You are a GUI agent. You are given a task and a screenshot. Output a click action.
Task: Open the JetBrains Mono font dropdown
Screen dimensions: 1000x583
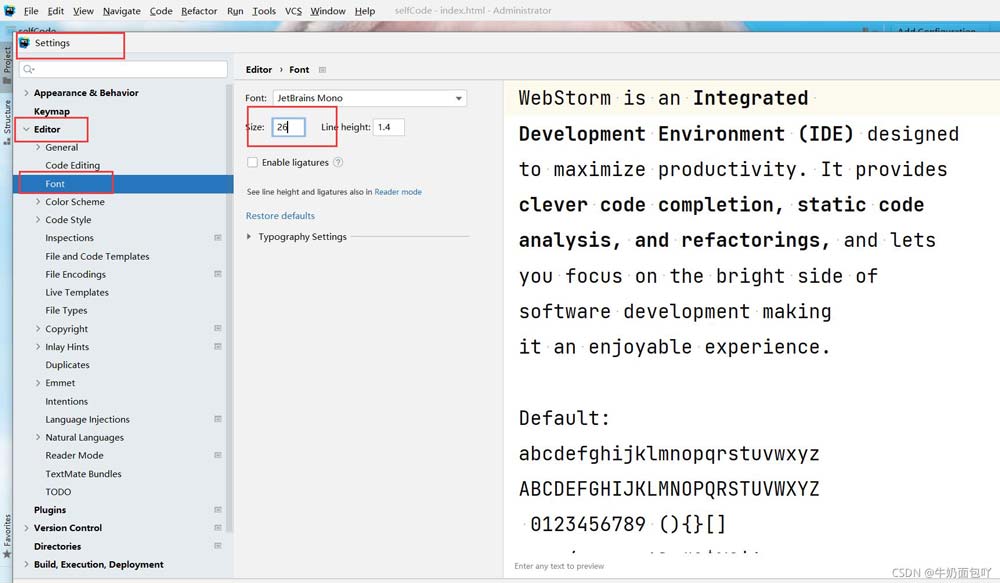(458, 98)
